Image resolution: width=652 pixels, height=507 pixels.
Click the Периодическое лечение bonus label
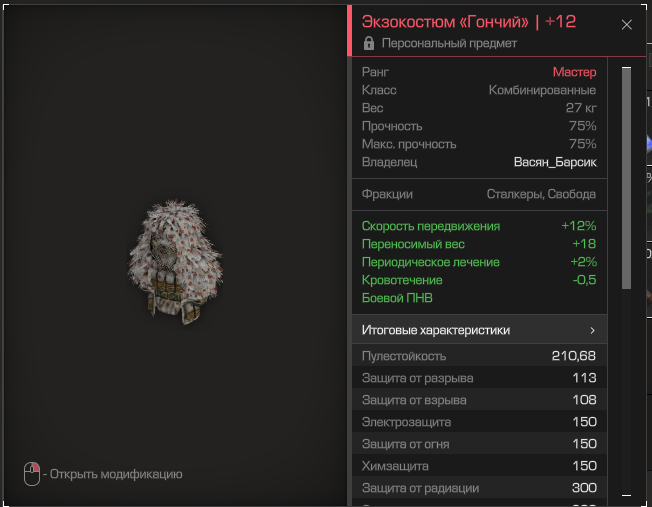point(430,262)
